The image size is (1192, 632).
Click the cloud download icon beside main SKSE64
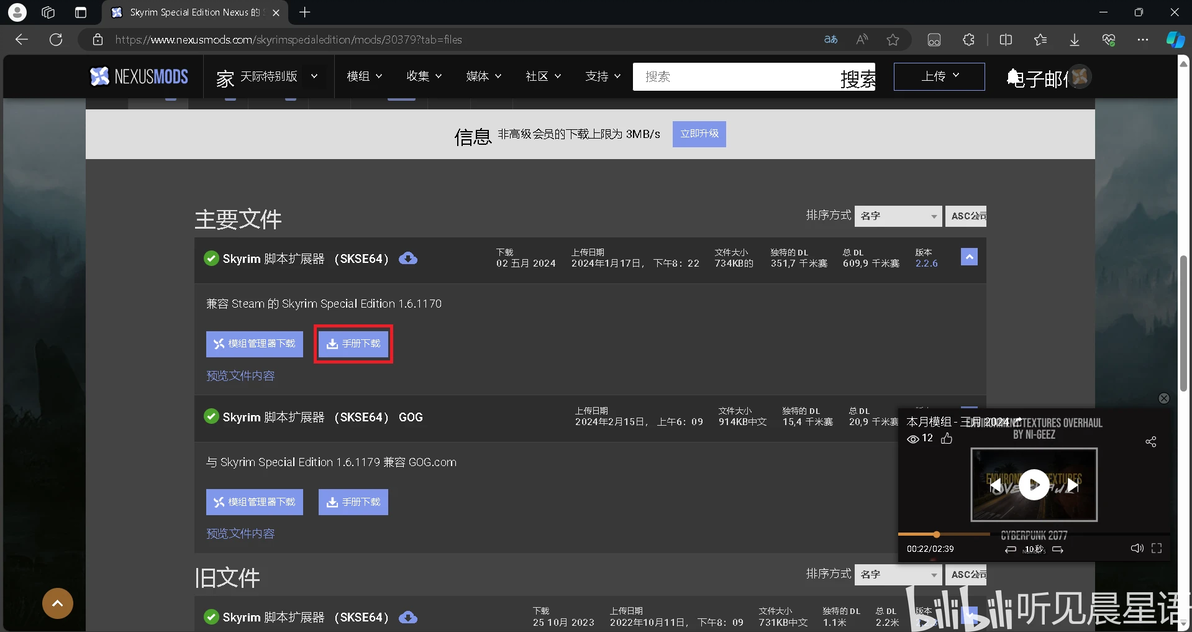point(407,259)
